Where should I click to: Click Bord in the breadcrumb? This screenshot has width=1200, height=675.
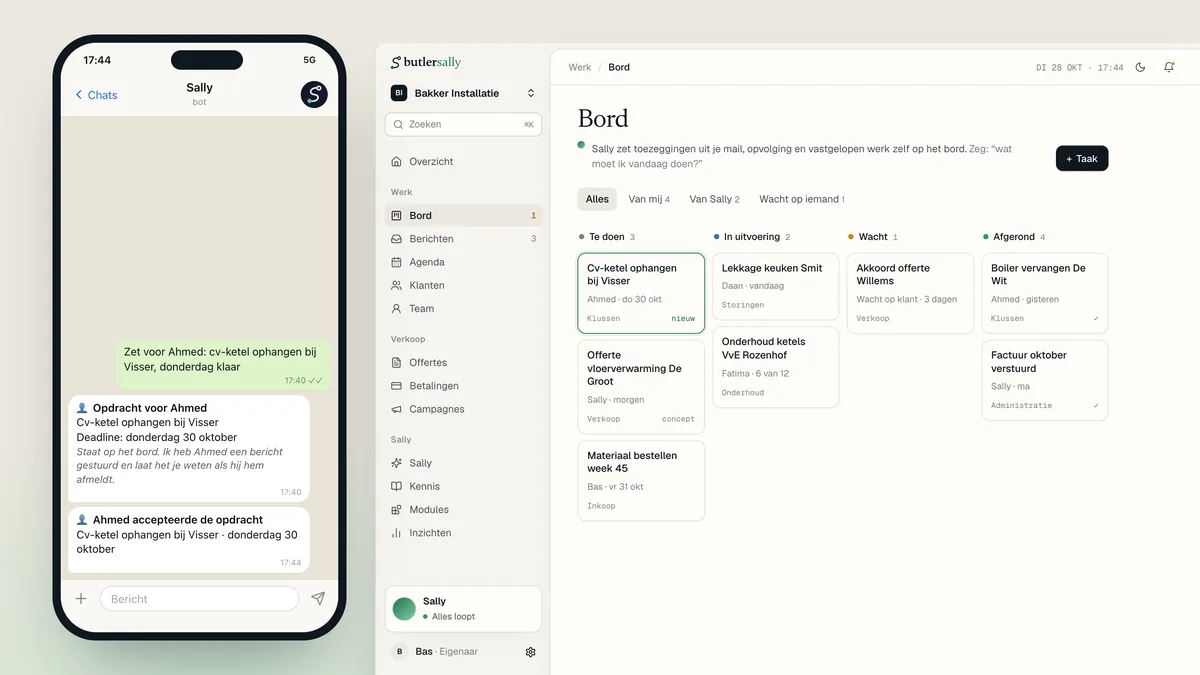pyautogui.click(x=619, y=67)
